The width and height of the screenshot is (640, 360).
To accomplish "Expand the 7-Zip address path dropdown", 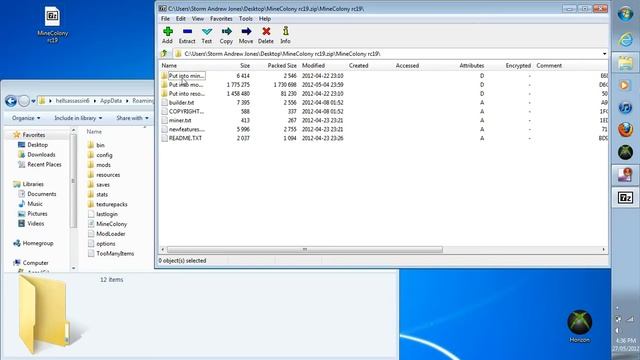I will 604,54.
